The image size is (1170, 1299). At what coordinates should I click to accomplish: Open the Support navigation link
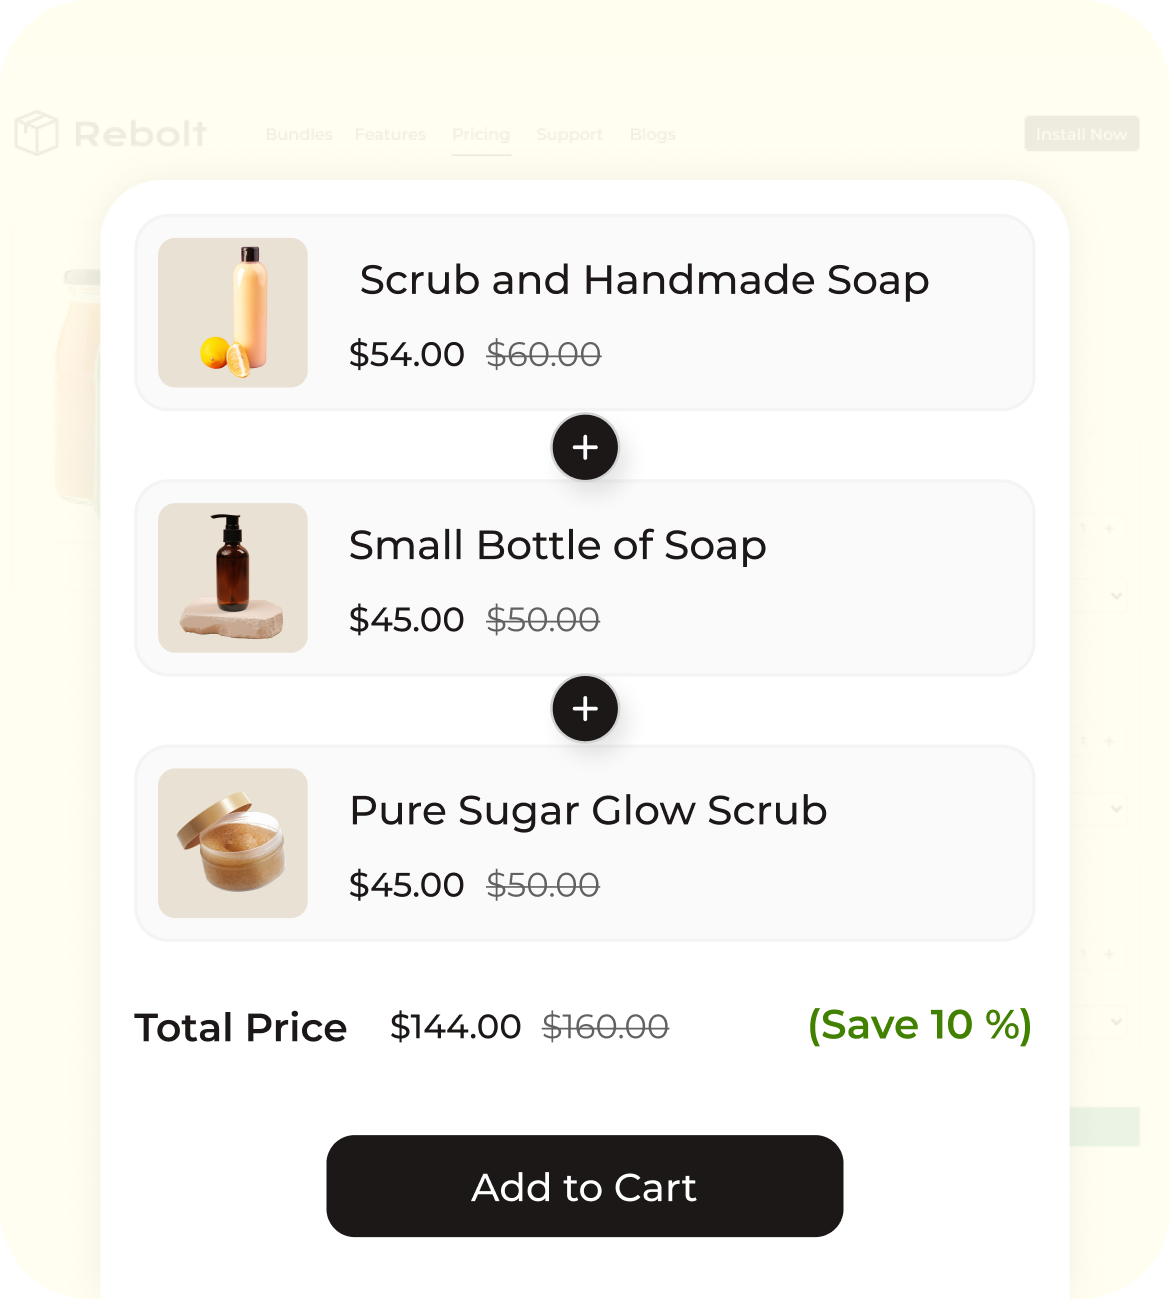[x=569, y=134]
